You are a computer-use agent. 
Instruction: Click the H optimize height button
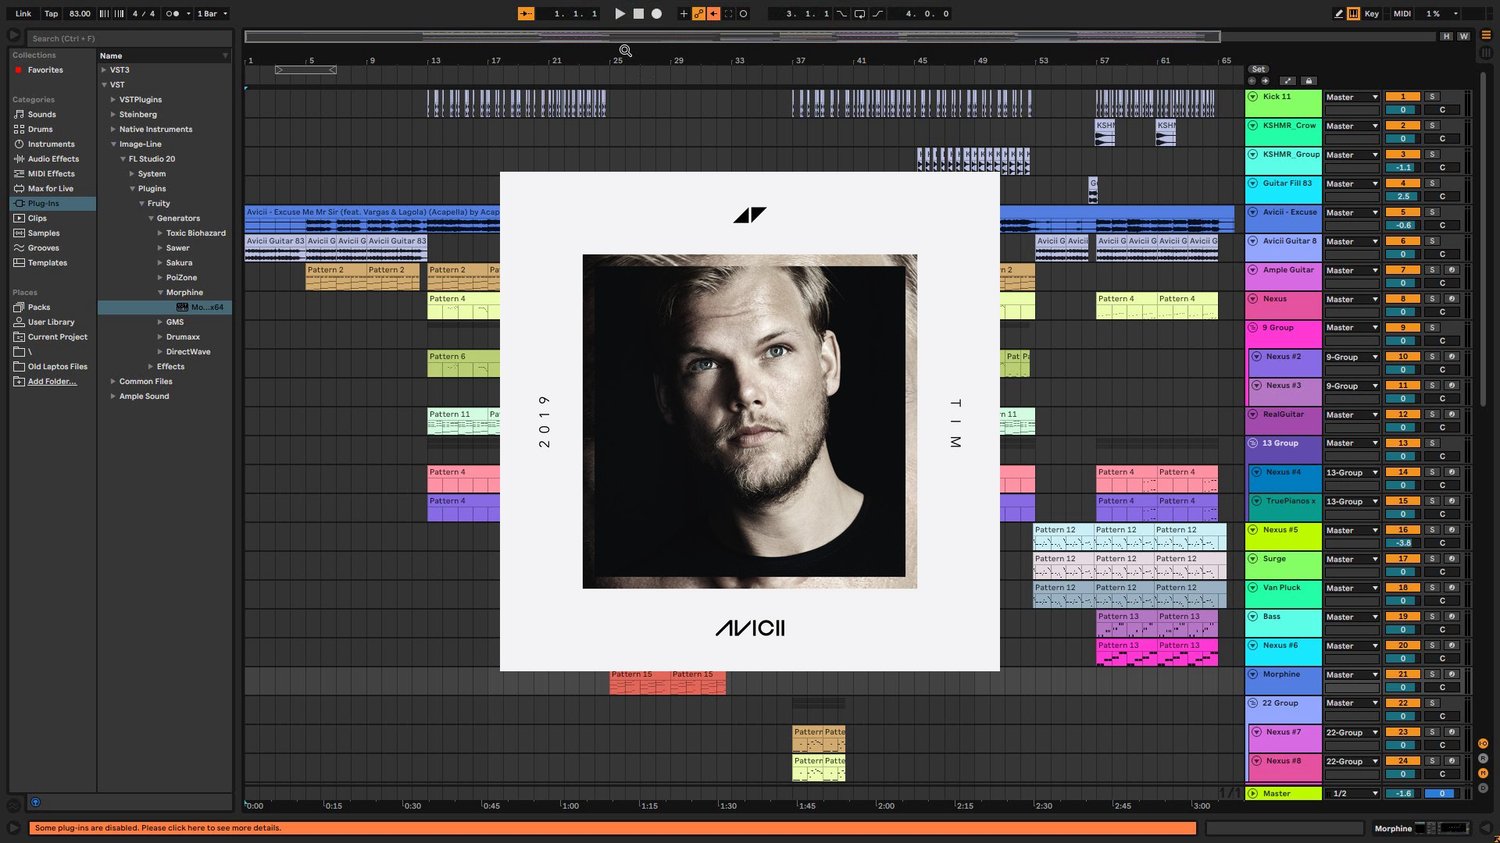click(x=1446, y=37)
